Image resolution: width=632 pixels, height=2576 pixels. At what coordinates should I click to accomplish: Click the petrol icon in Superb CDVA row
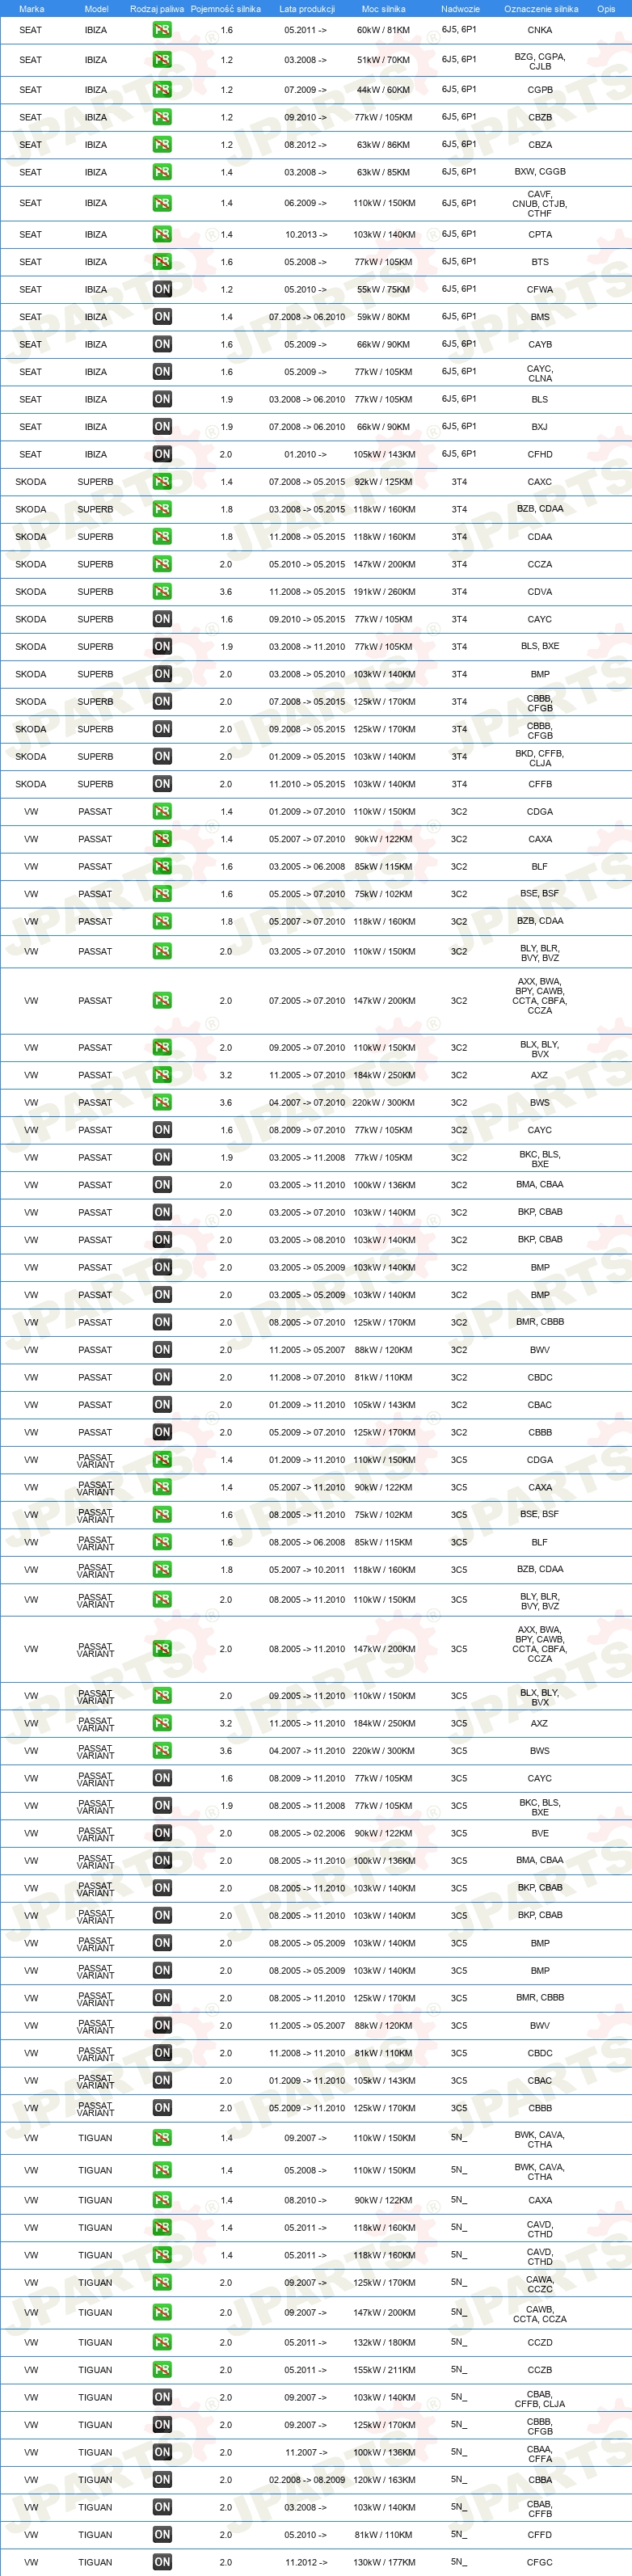point(162,592)
